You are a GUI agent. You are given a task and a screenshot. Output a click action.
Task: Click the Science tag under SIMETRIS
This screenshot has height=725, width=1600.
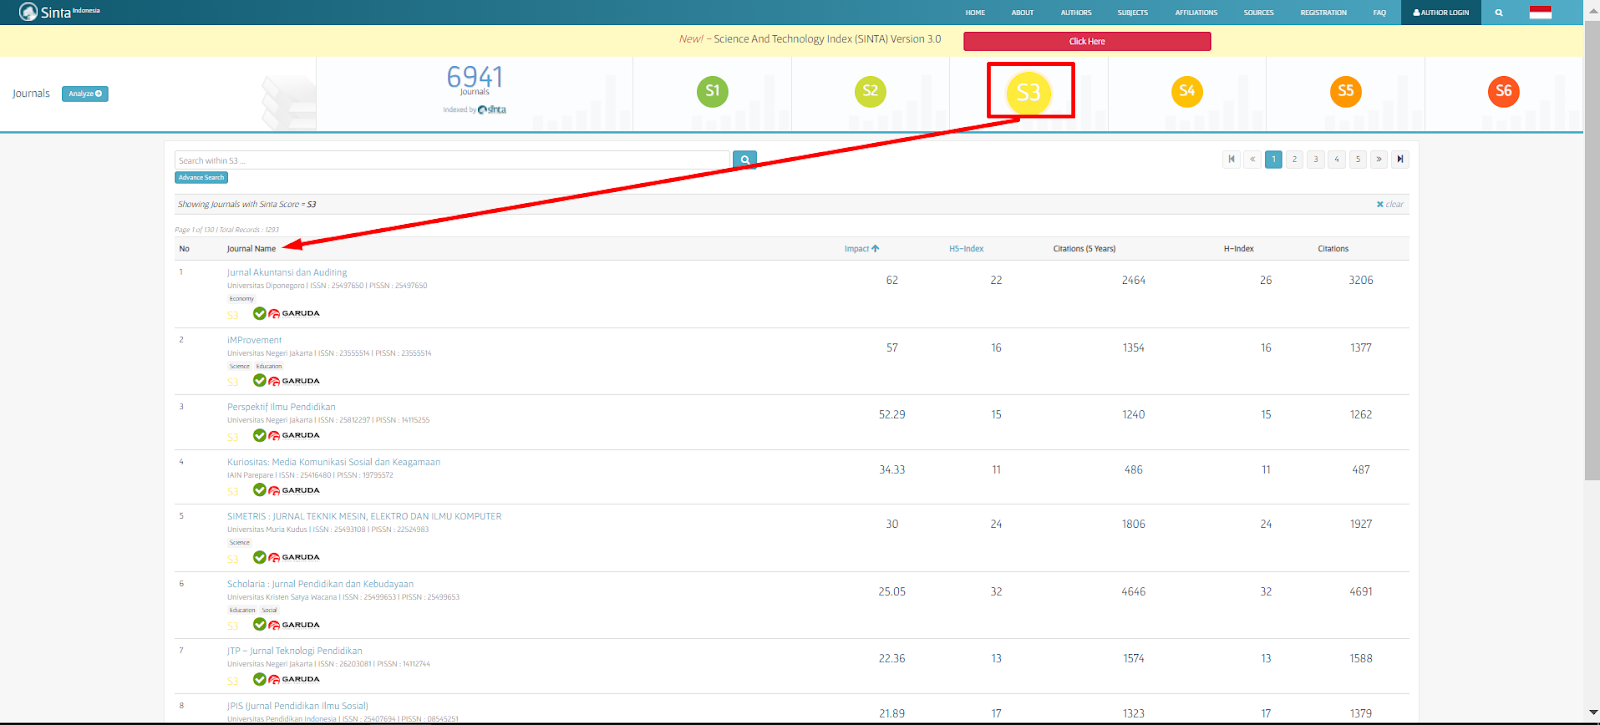[240, 543]
